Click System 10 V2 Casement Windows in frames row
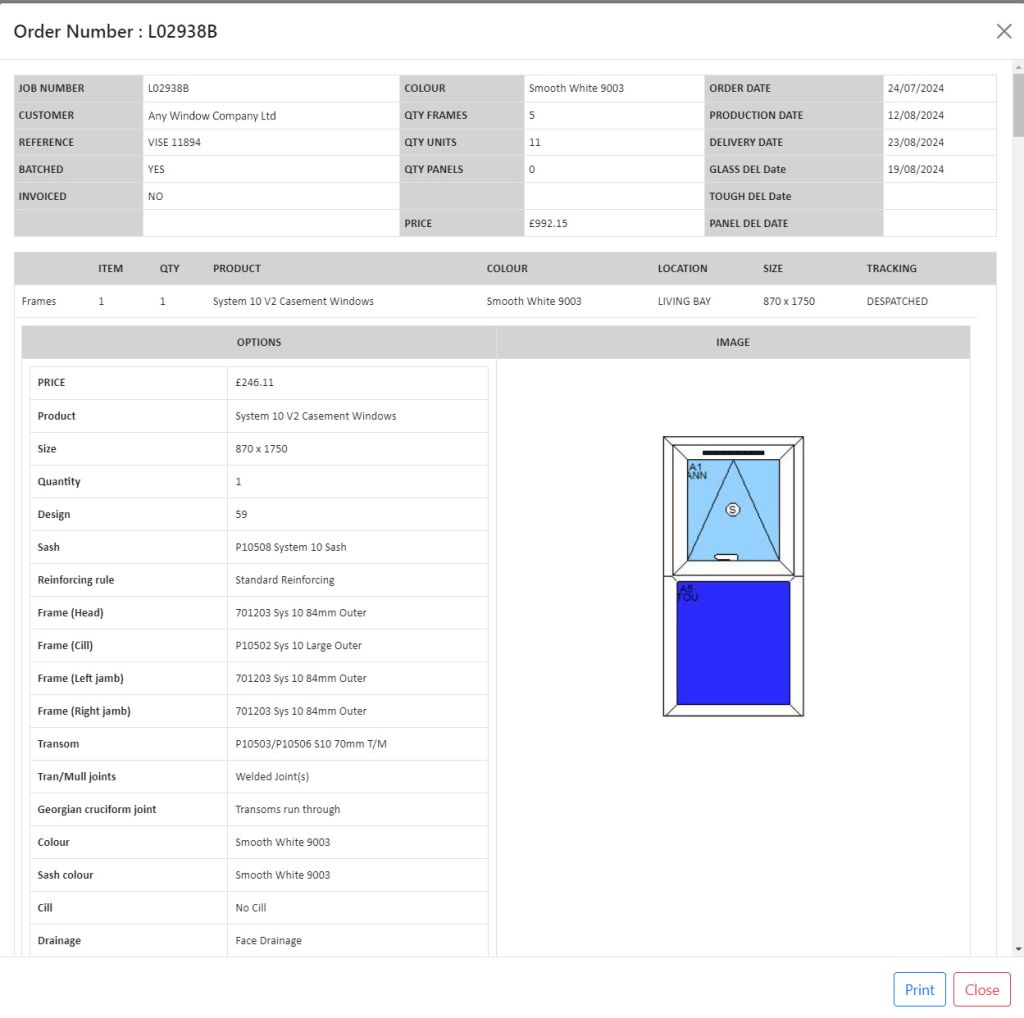The width and height of the screenshot is (1024, 1018). [293, 301]
